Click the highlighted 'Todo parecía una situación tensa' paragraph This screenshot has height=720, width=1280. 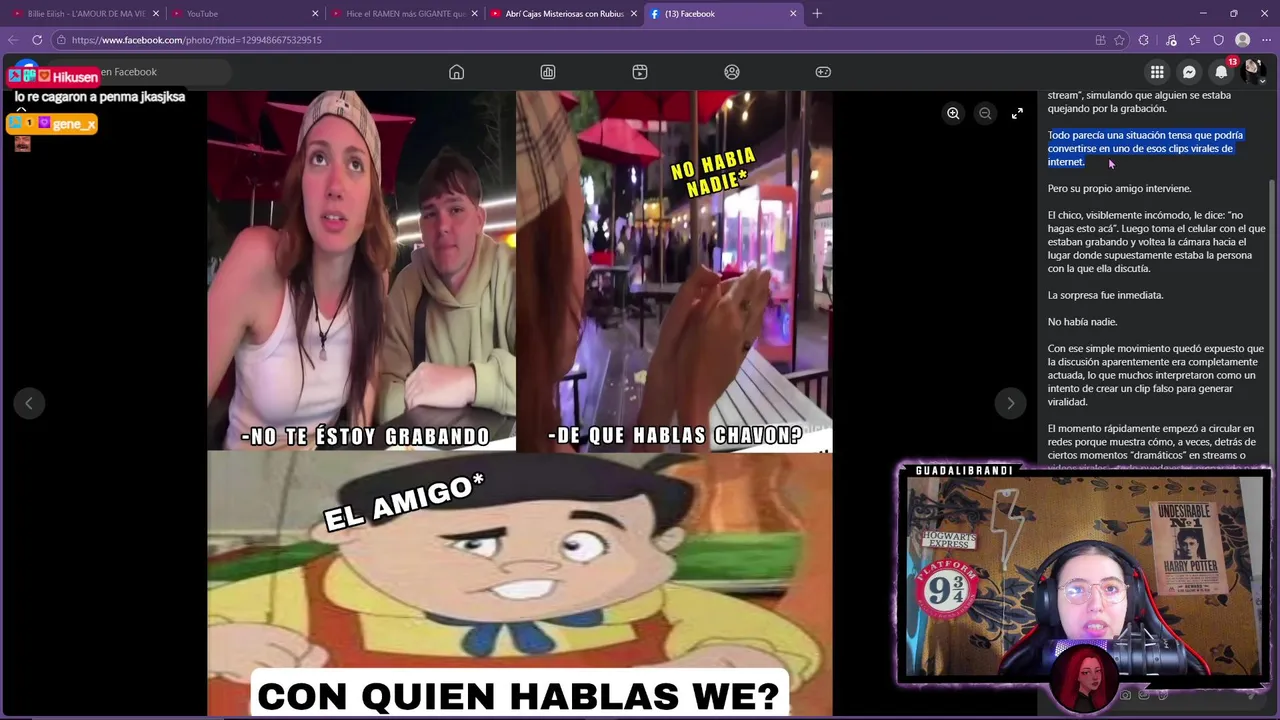(x=1145, y=148)
